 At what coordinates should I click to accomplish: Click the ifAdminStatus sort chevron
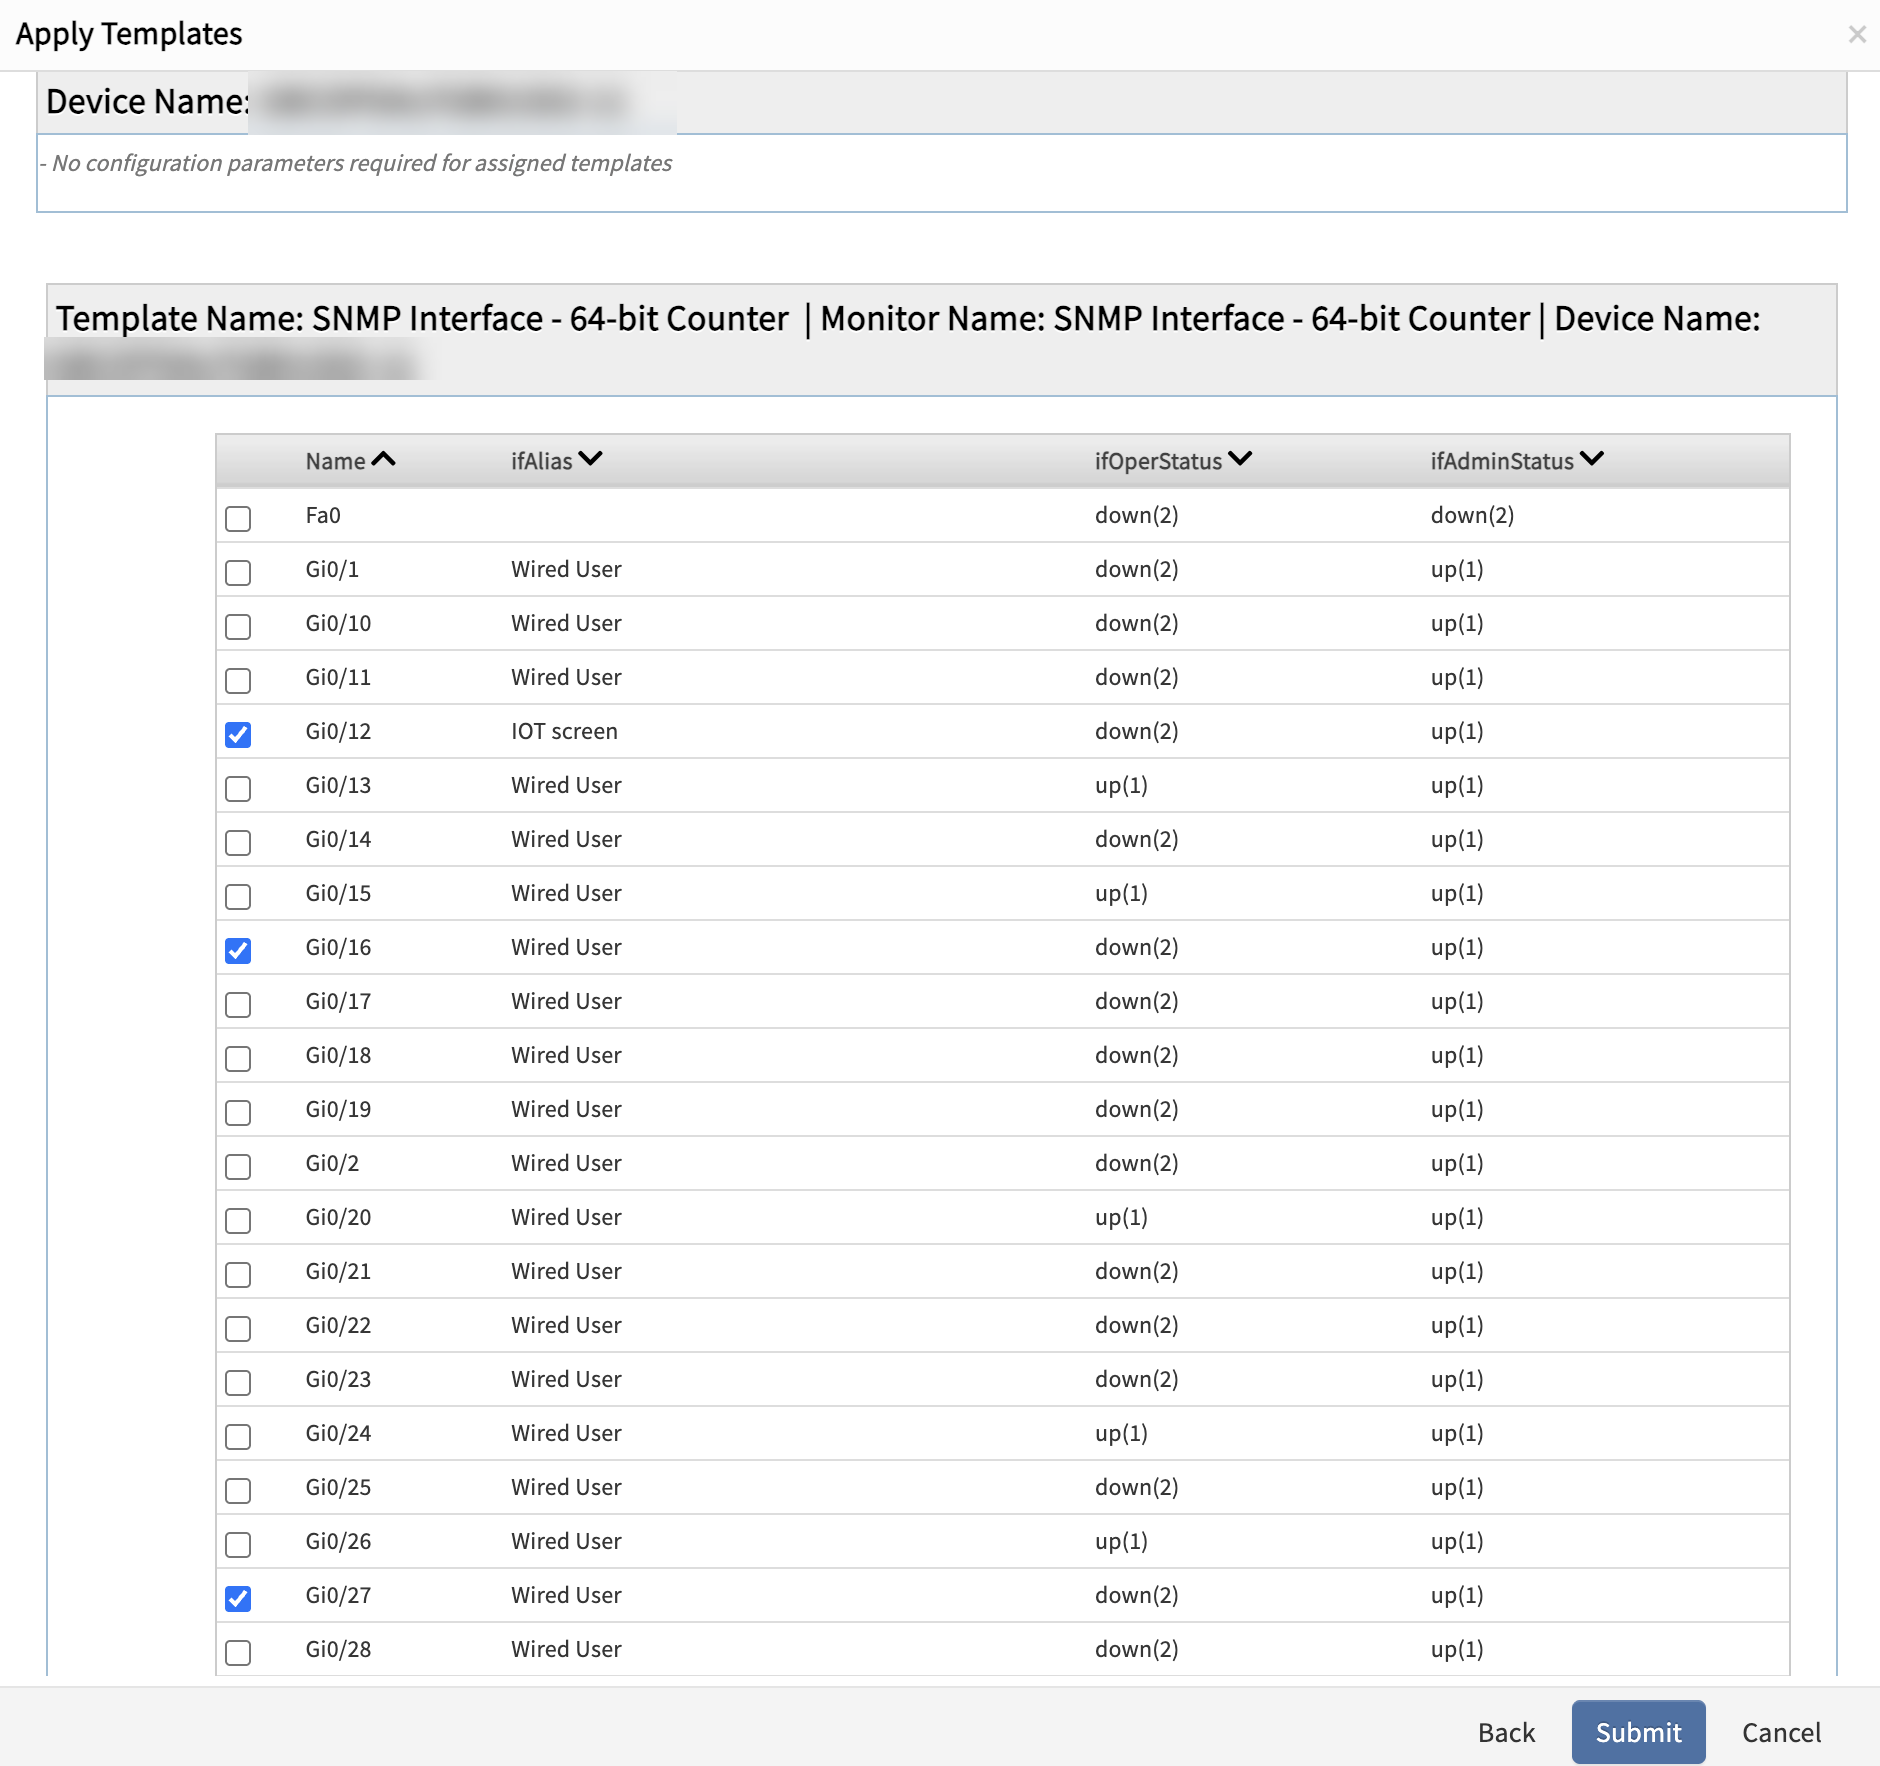coord(1591,459)
